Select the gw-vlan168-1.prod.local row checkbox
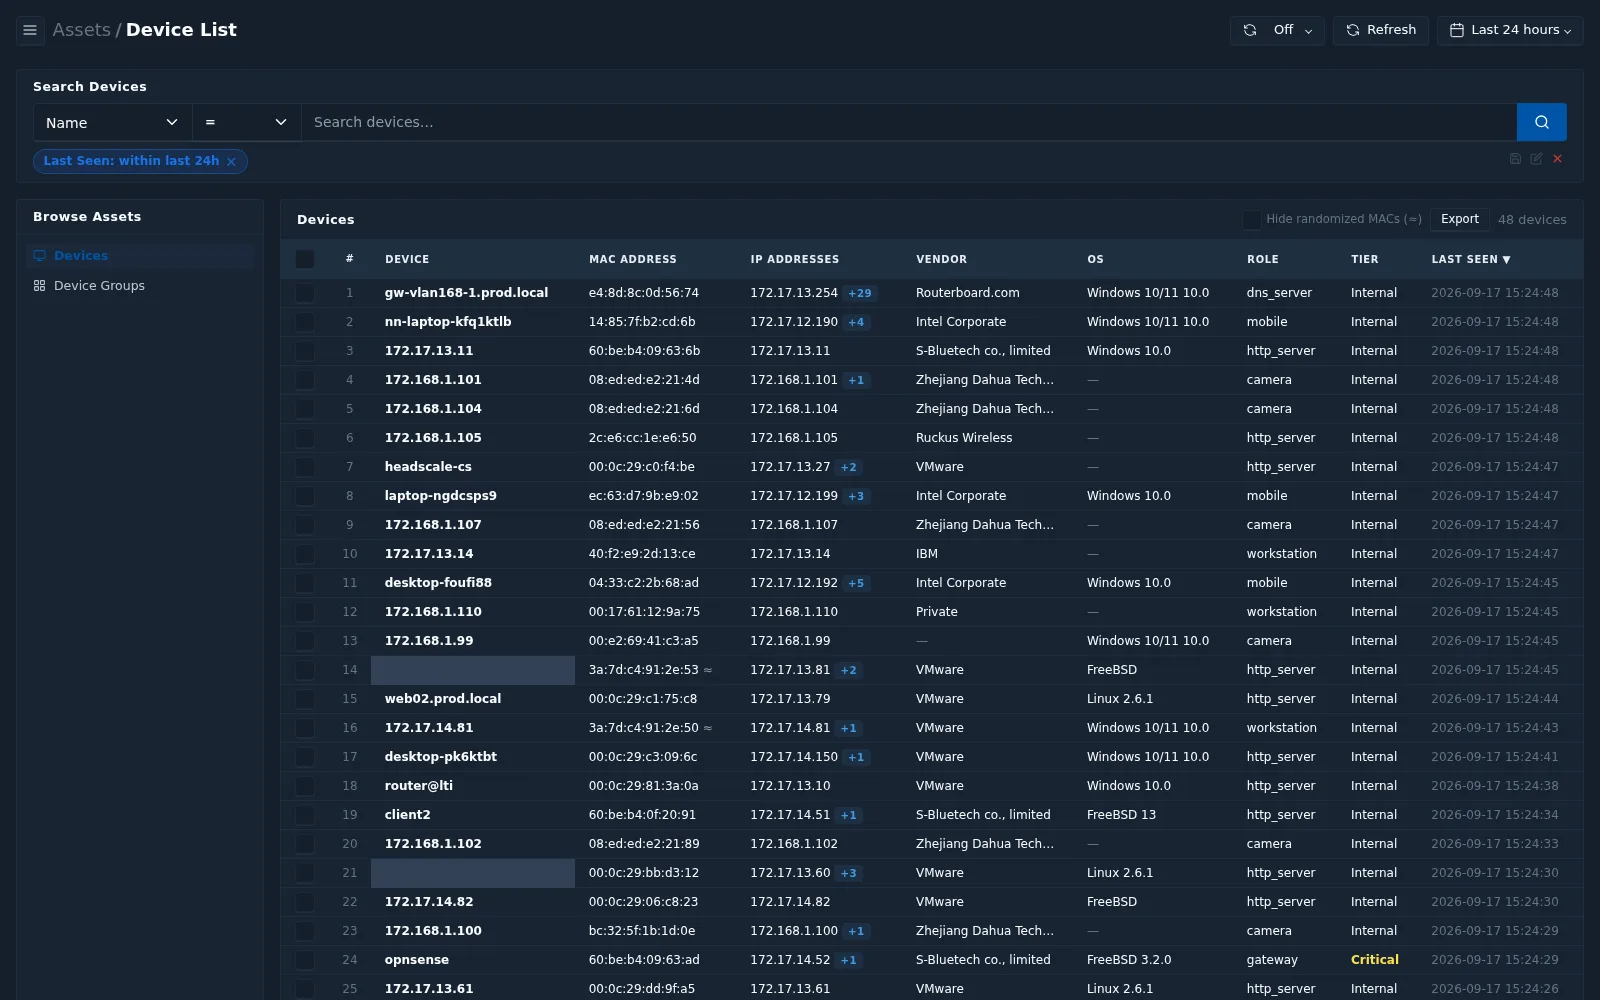 pos(305,293)
